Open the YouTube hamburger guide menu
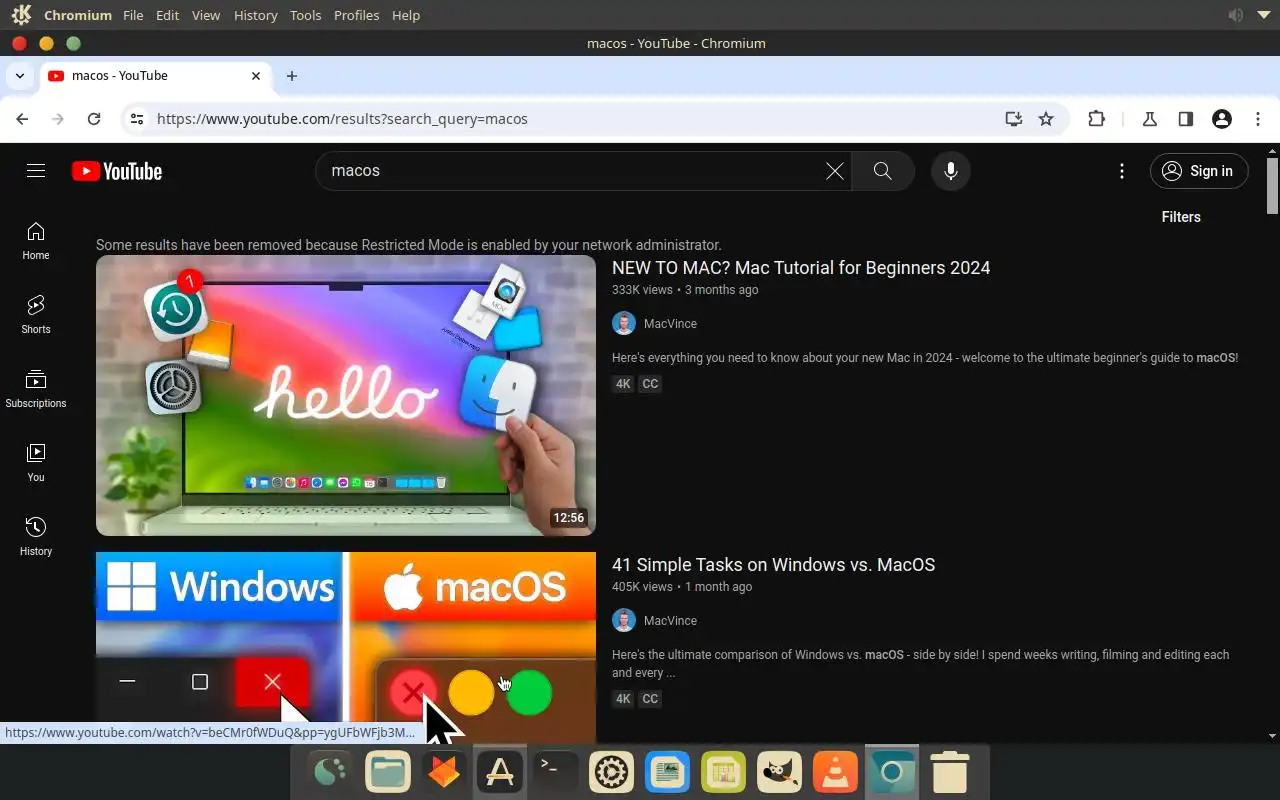Viewport: 1280px width, 800px height. click(36, 171)
